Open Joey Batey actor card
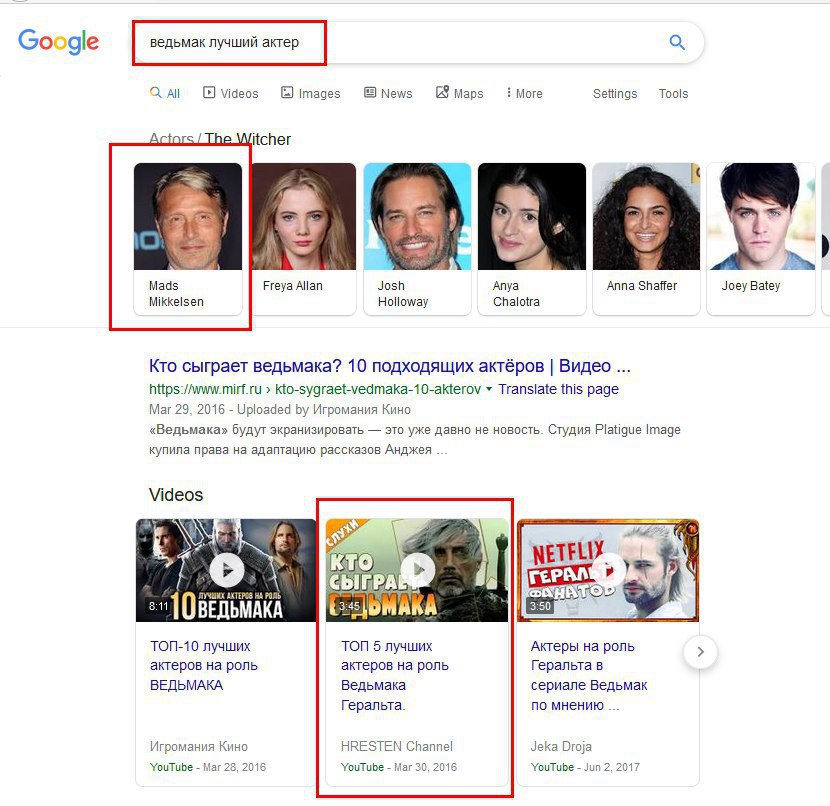Viewport: 830px width, 806px height. click(x=761, y=239)
